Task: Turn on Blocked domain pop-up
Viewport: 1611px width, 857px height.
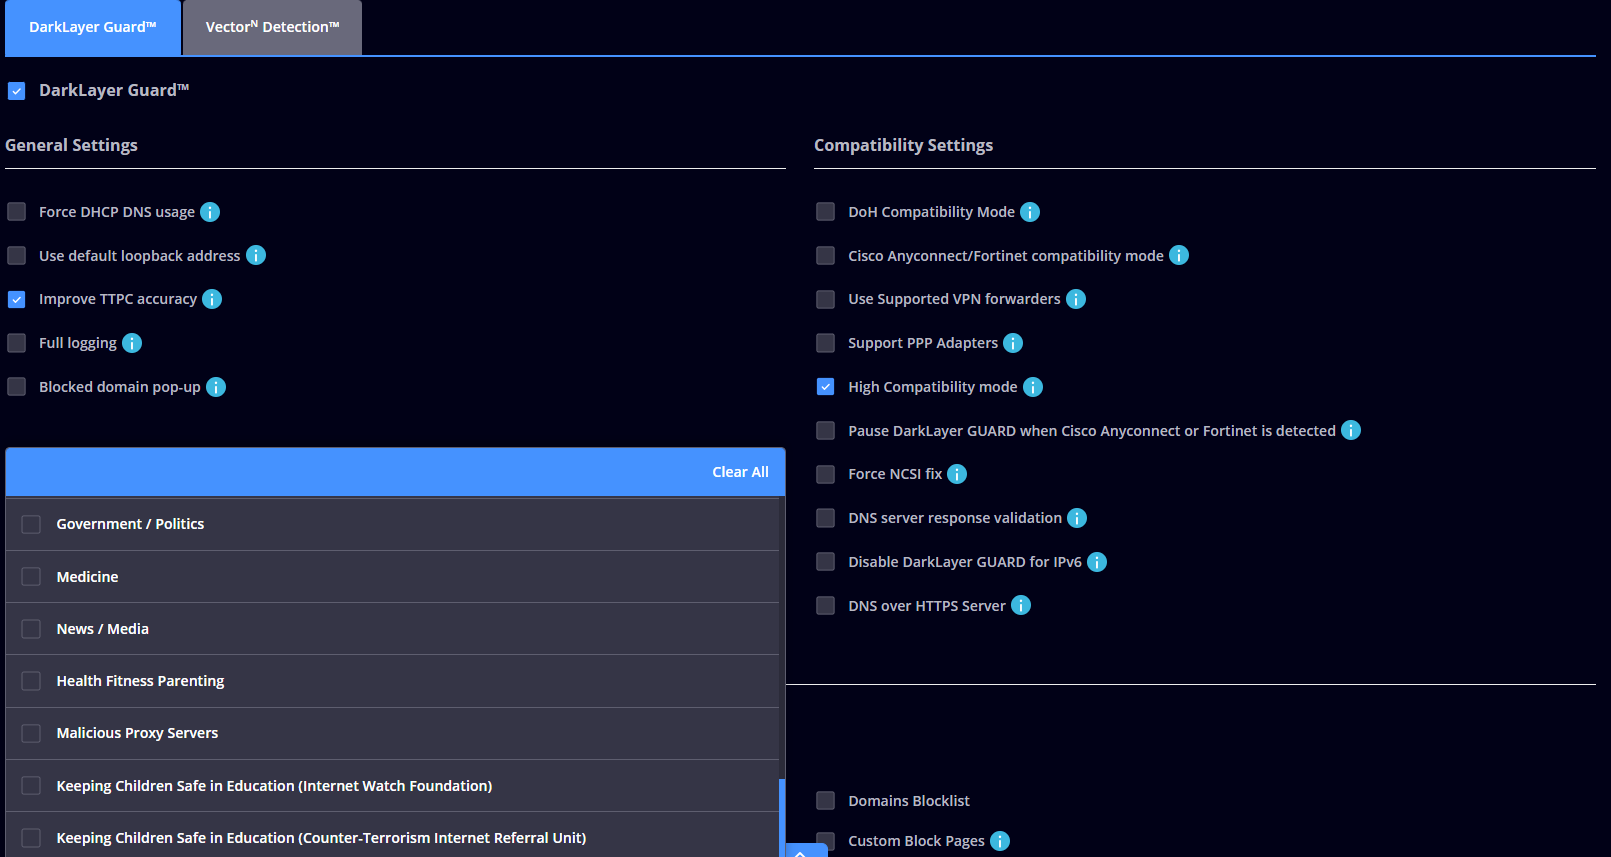Action: pos(16,387)
